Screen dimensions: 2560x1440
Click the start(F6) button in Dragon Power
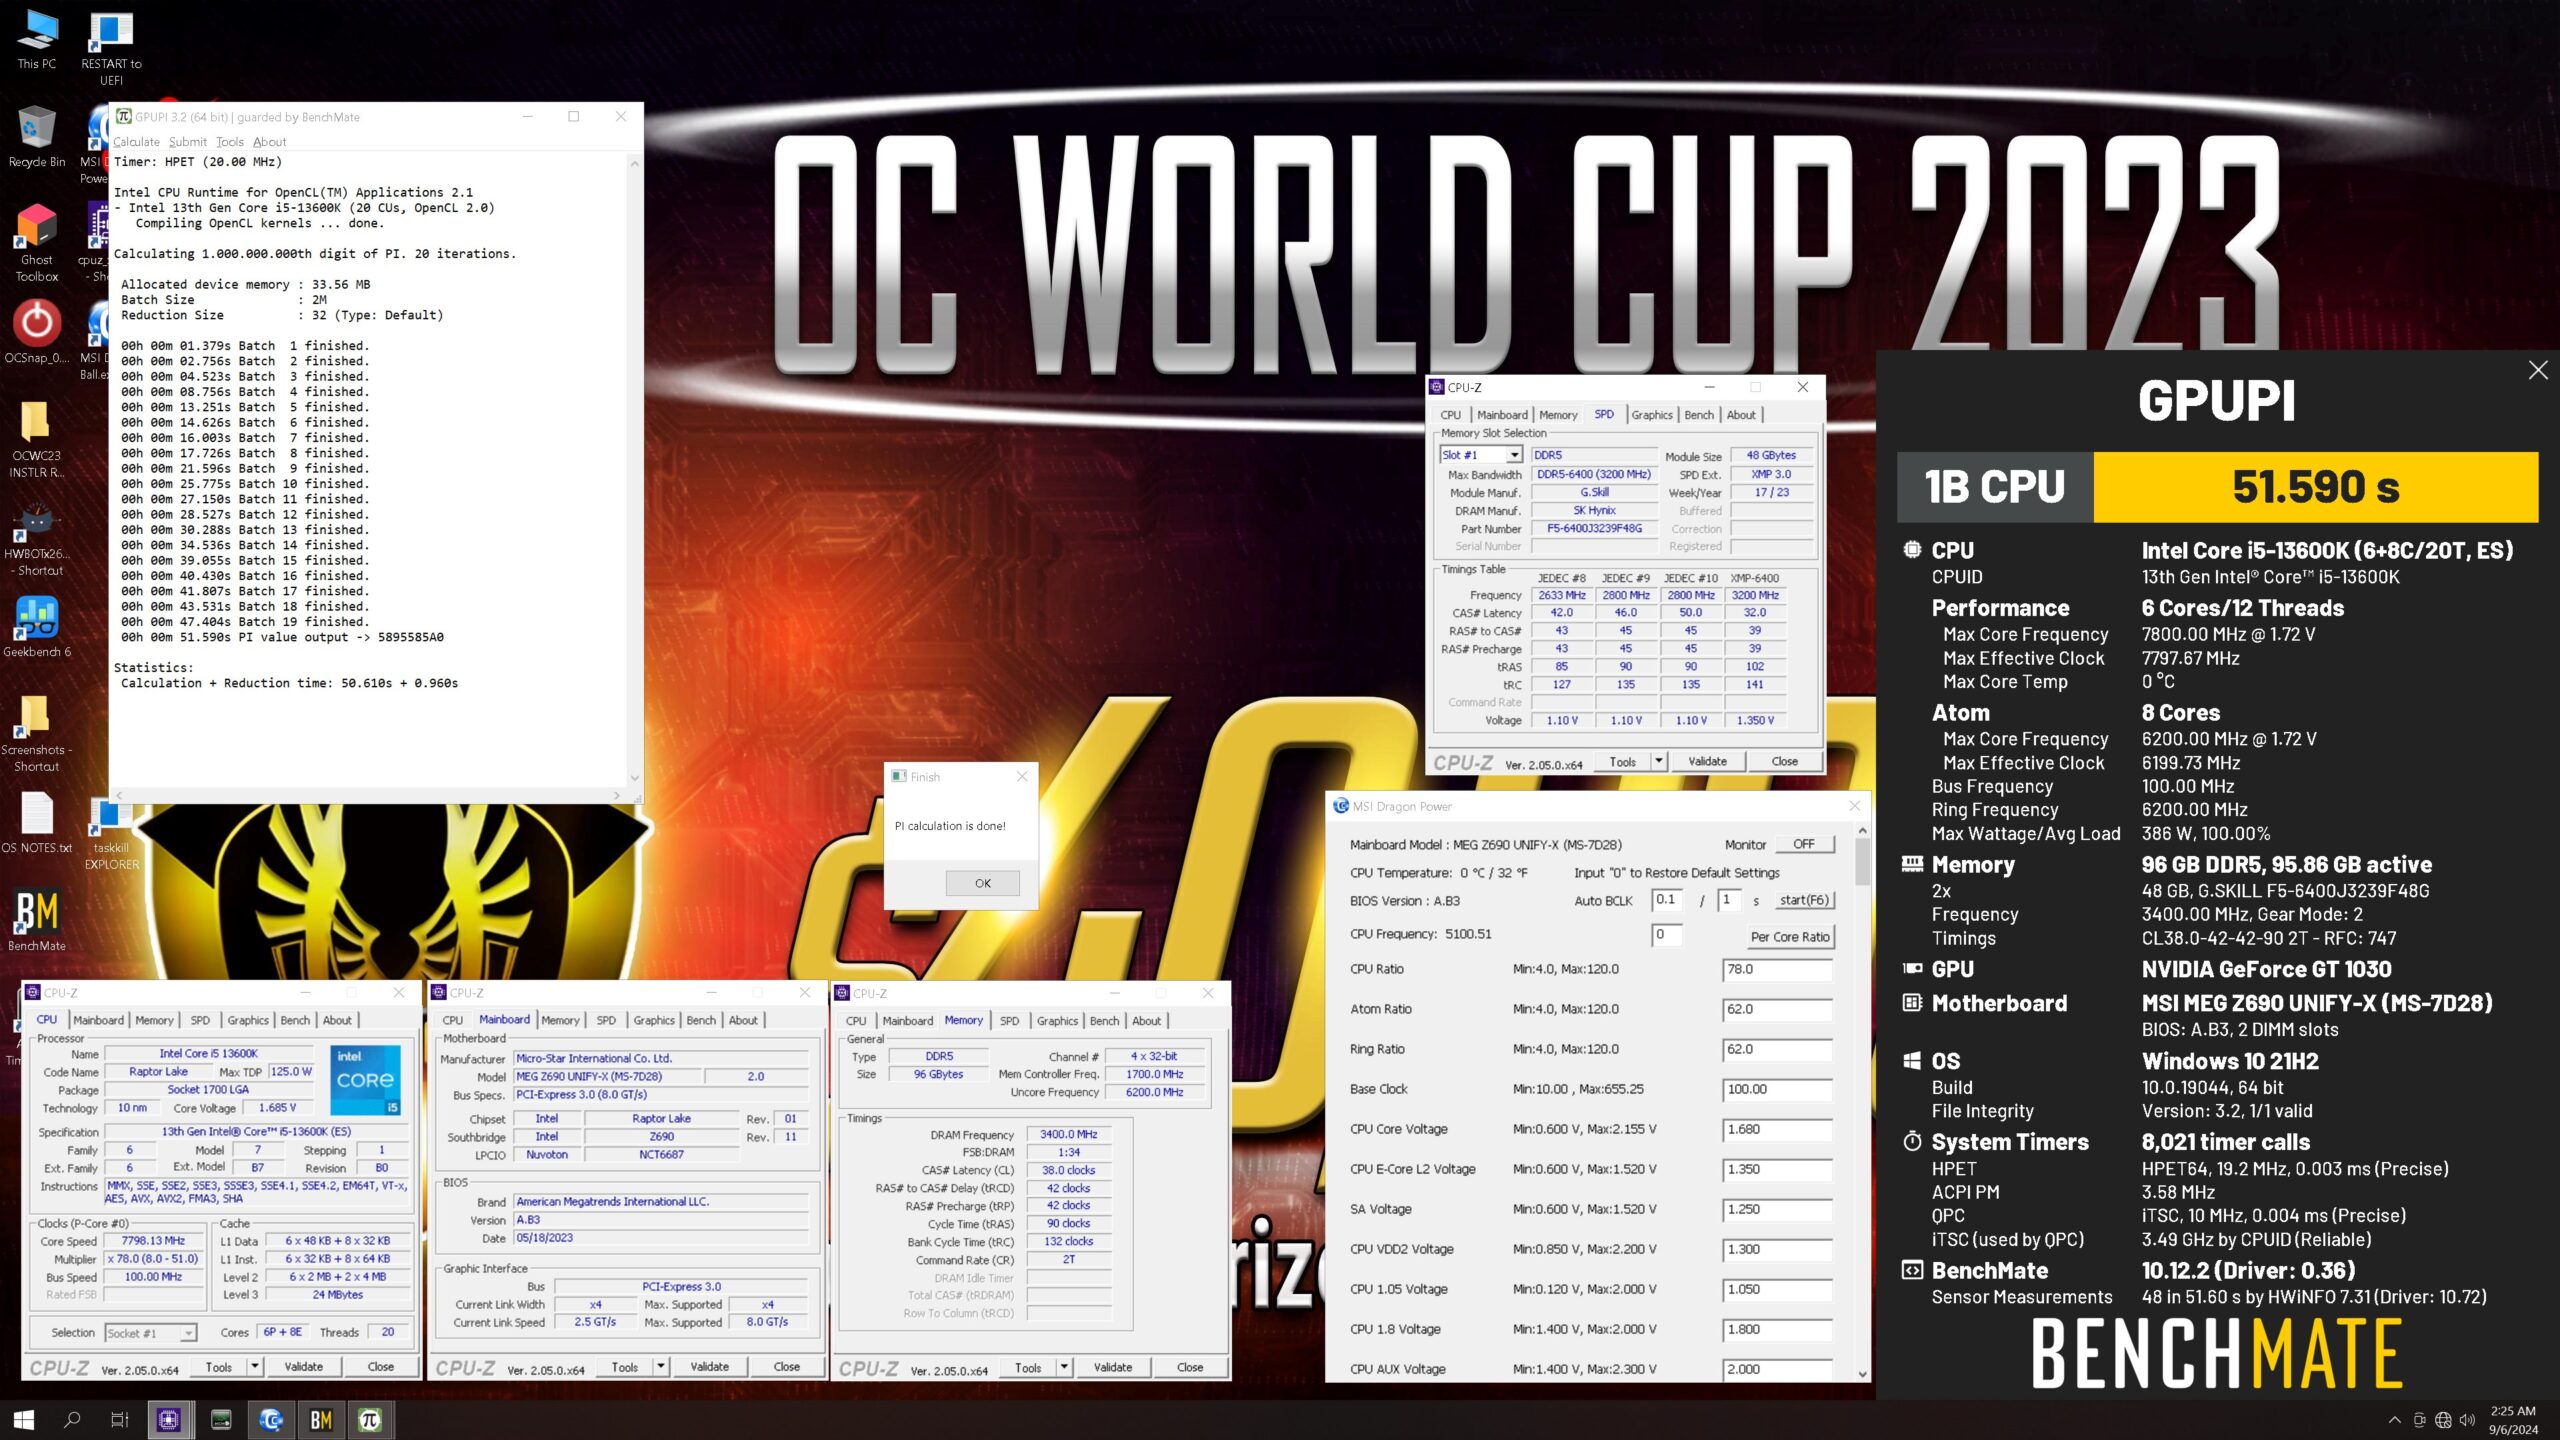(x=1804, y=900)
